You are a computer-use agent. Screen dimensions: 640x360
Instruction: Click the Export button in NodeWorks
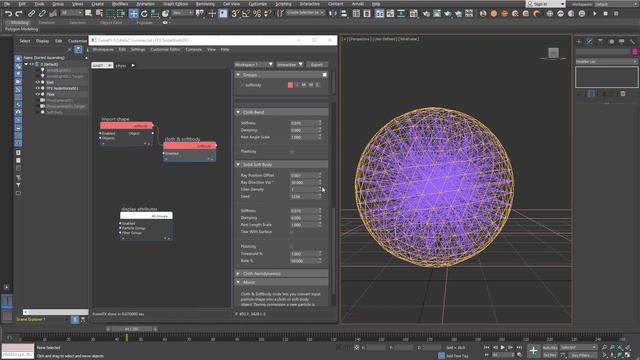point(317,64)
